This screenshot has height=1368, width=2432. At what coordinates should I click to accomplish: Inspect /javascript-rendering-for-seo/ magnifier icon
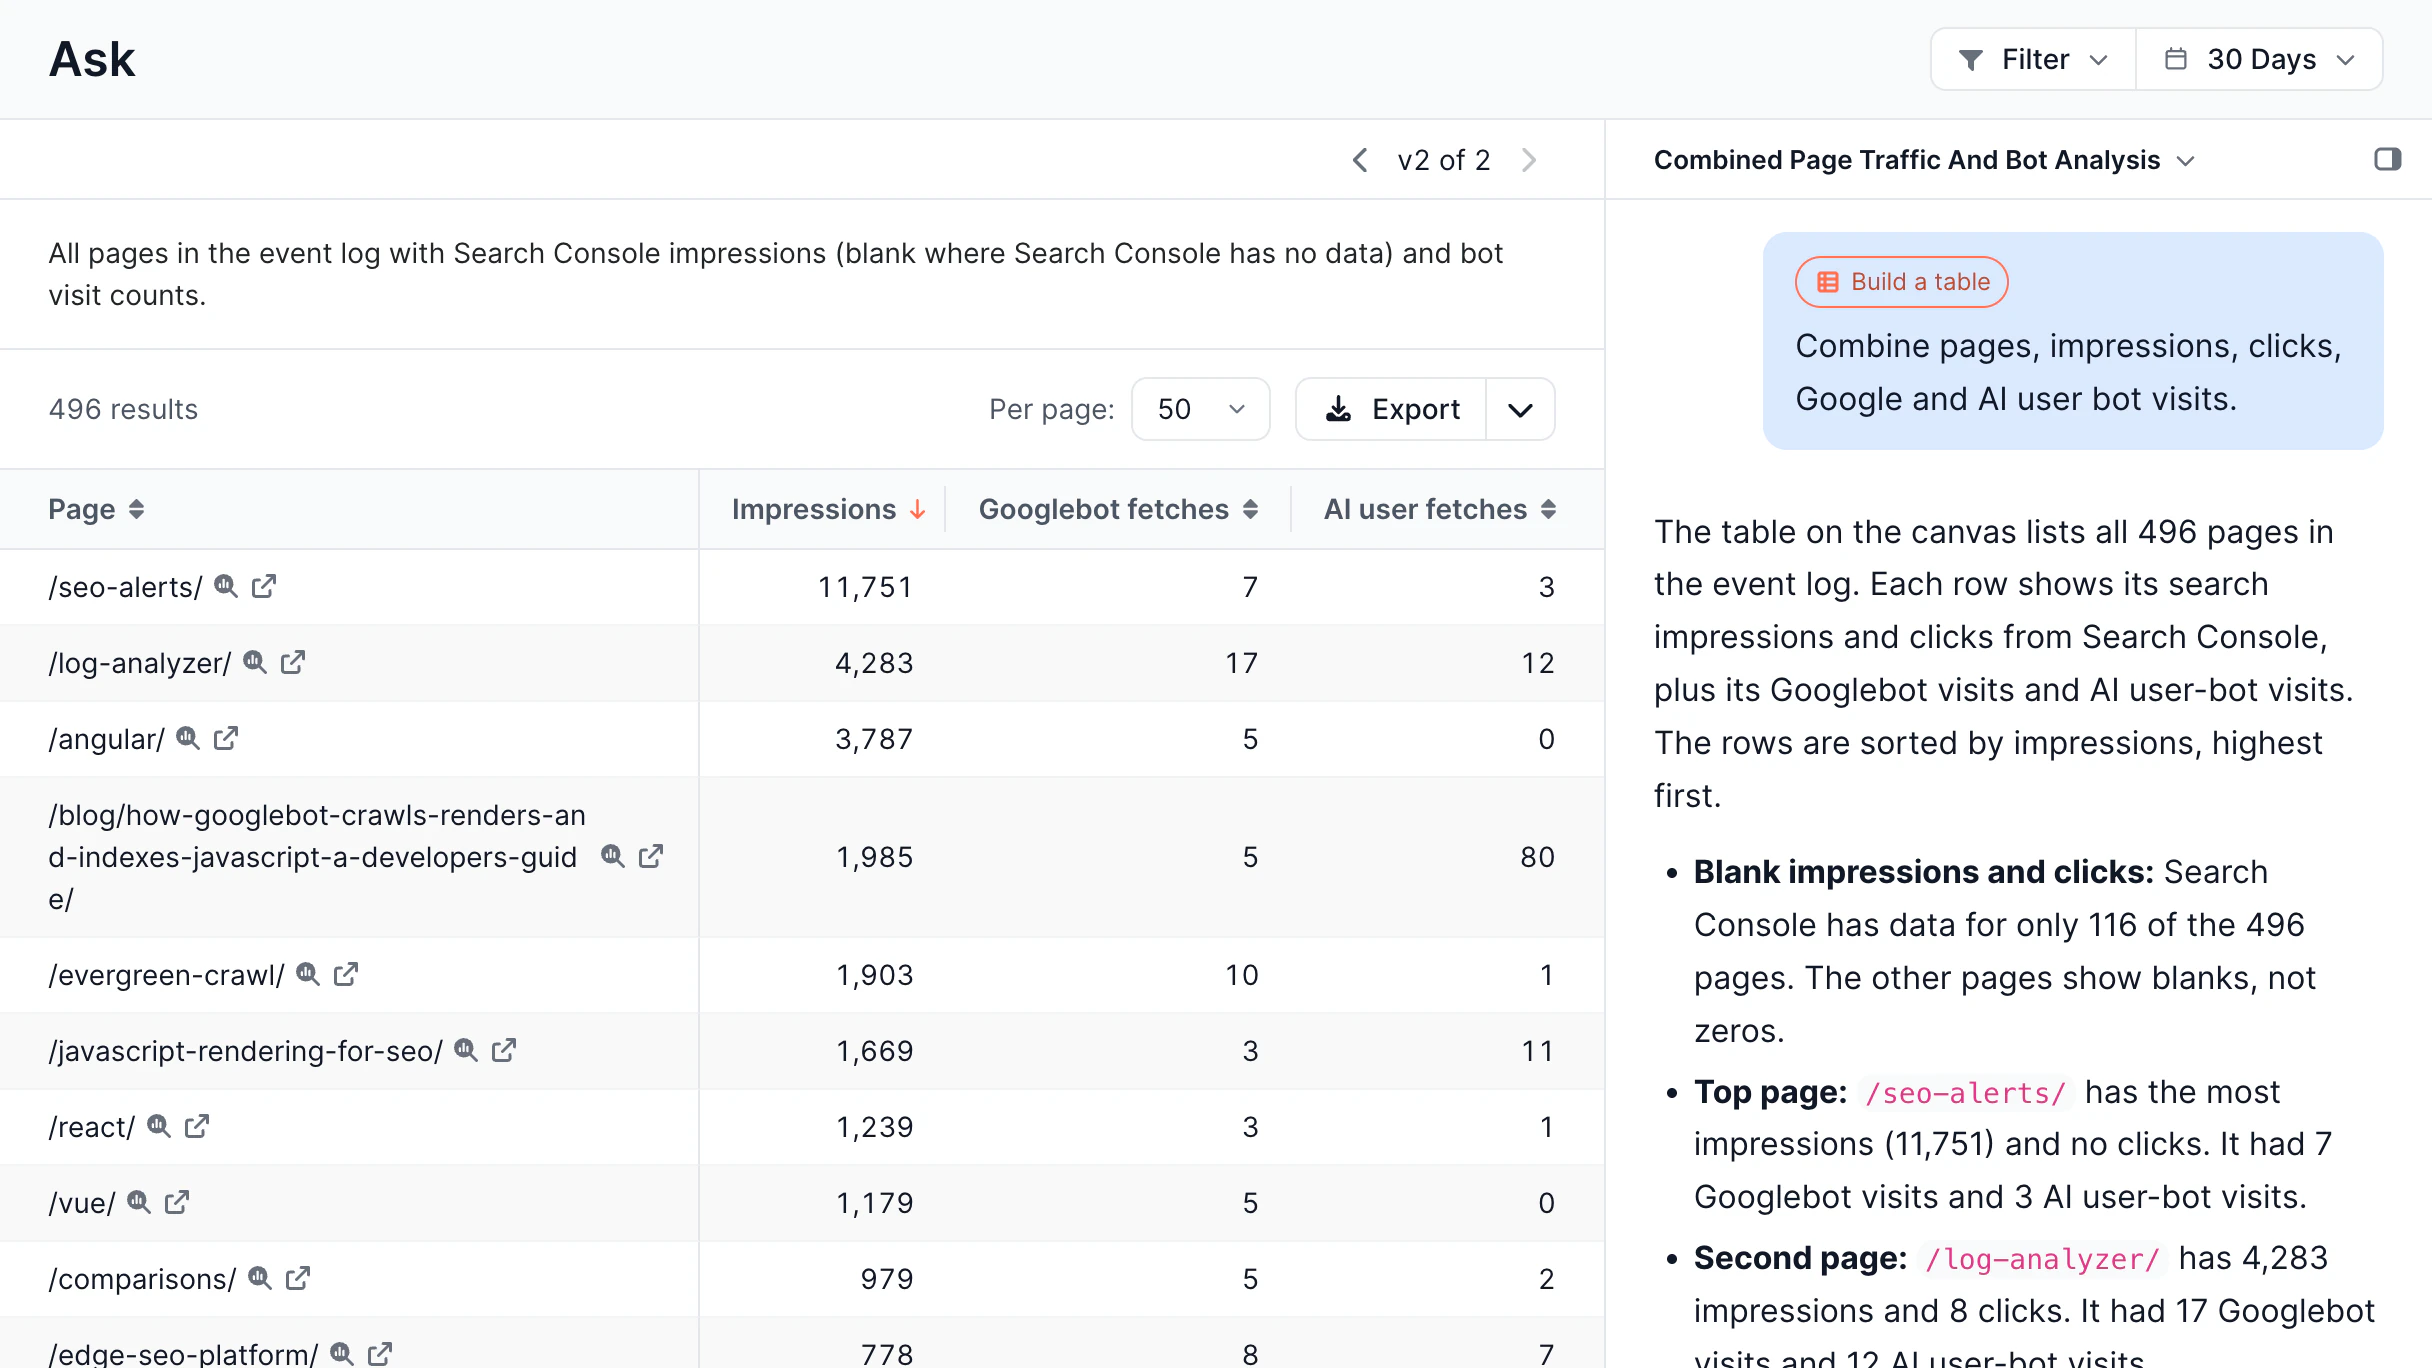[466, 1050]
